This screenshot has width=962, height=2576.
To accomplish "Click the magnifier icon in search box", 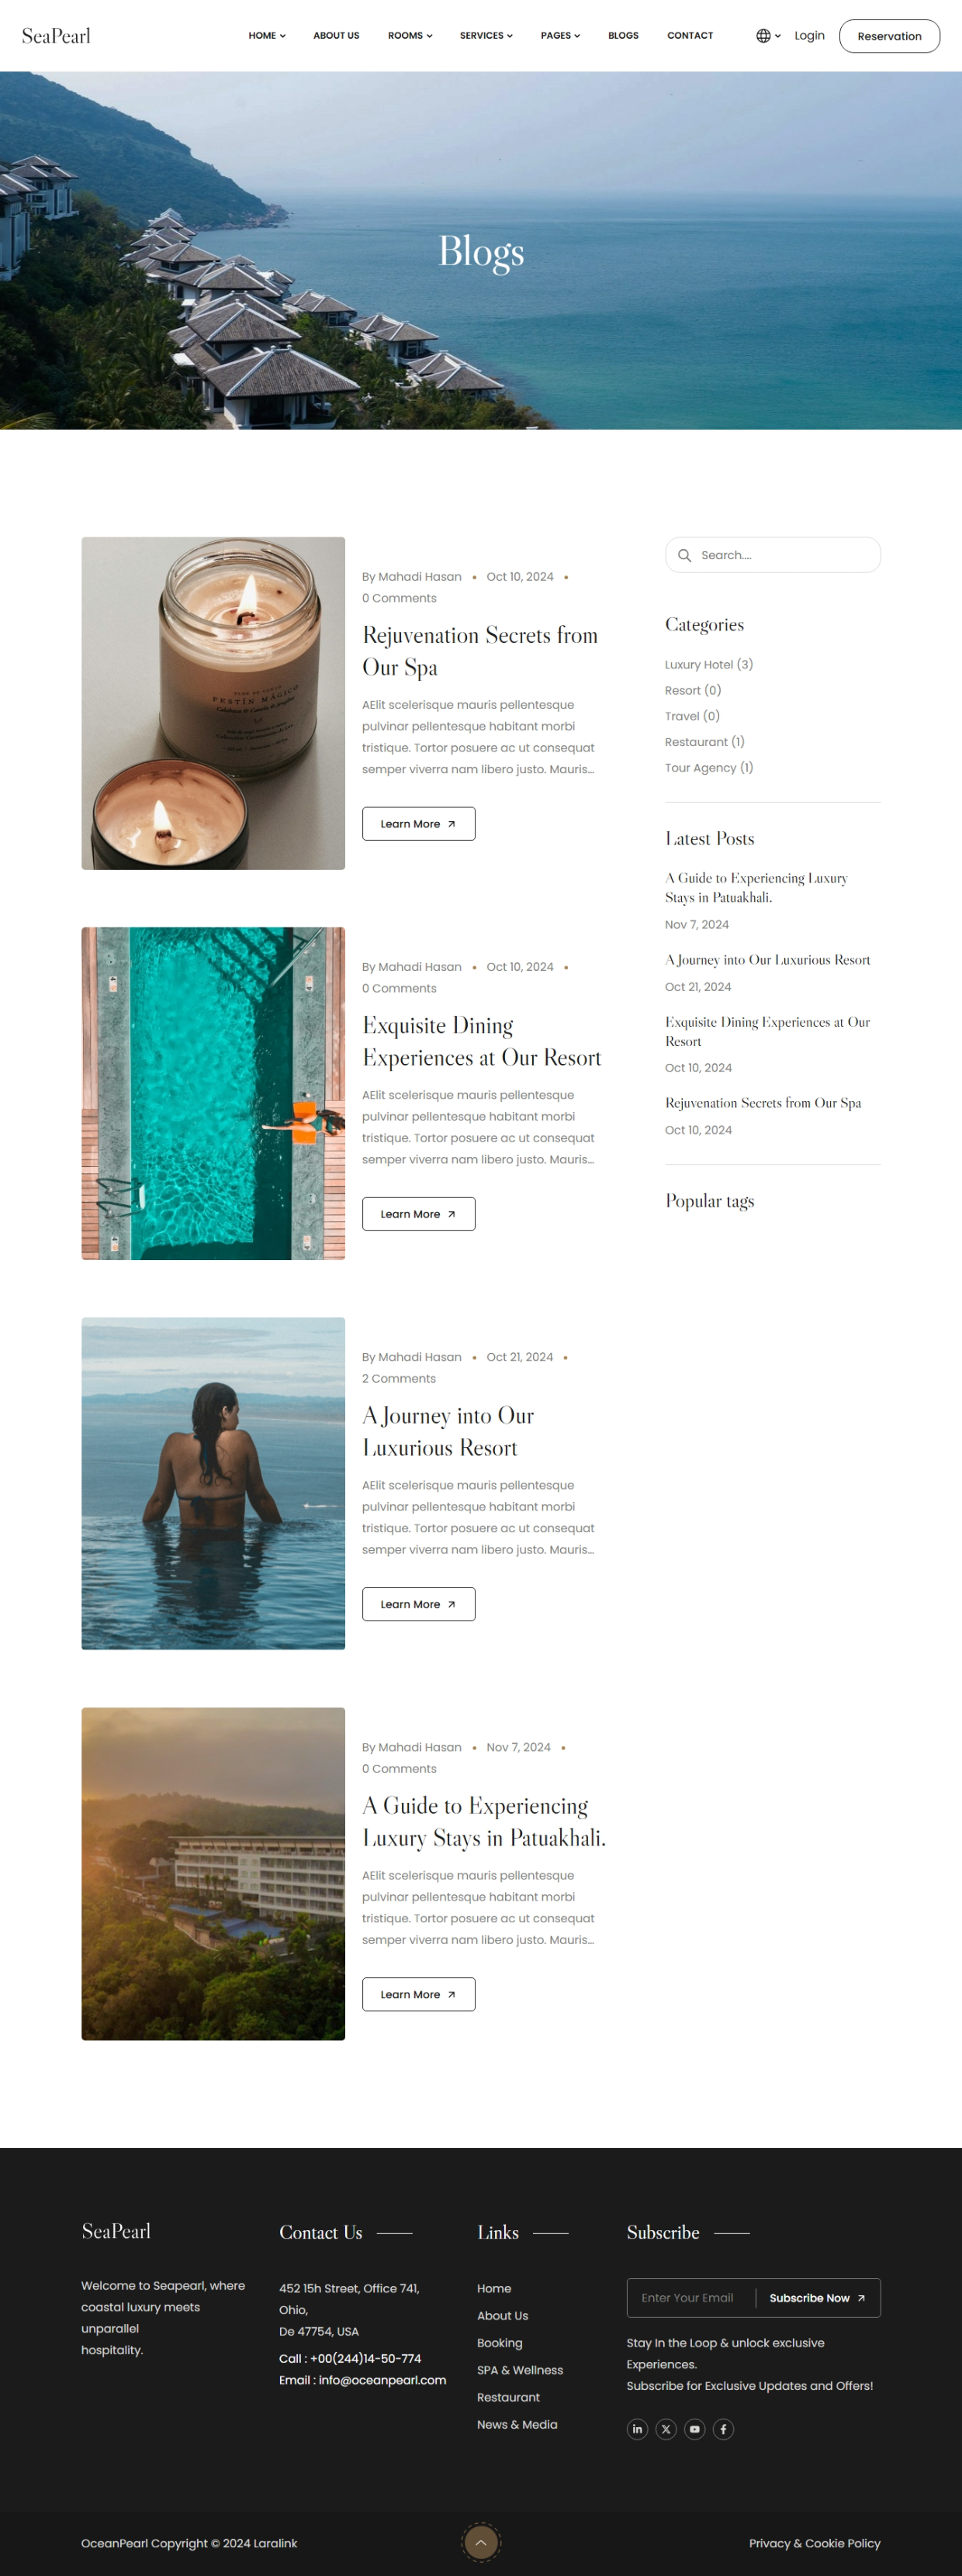I will click(684, 555).
